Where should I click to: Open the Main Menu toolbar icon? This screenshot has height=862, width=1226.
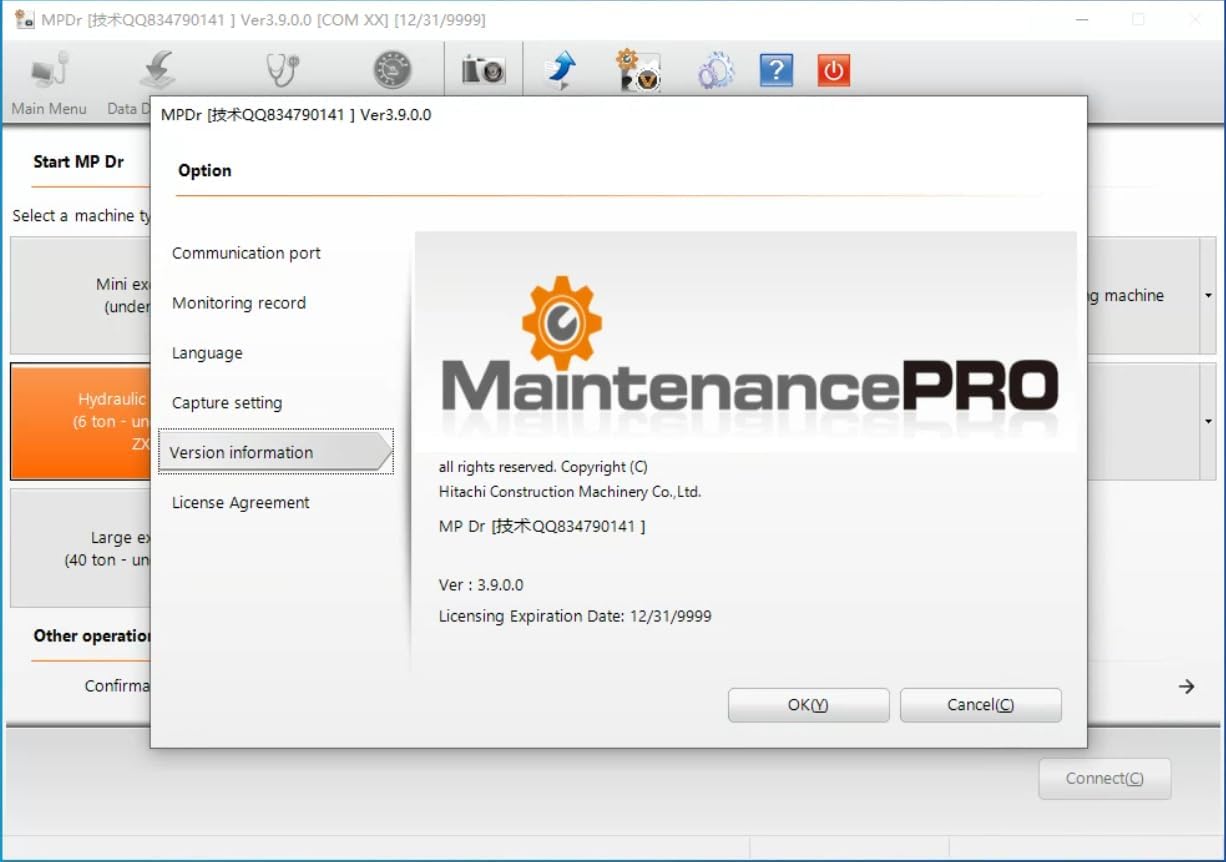pyautogui.click(x=50, y=72)
